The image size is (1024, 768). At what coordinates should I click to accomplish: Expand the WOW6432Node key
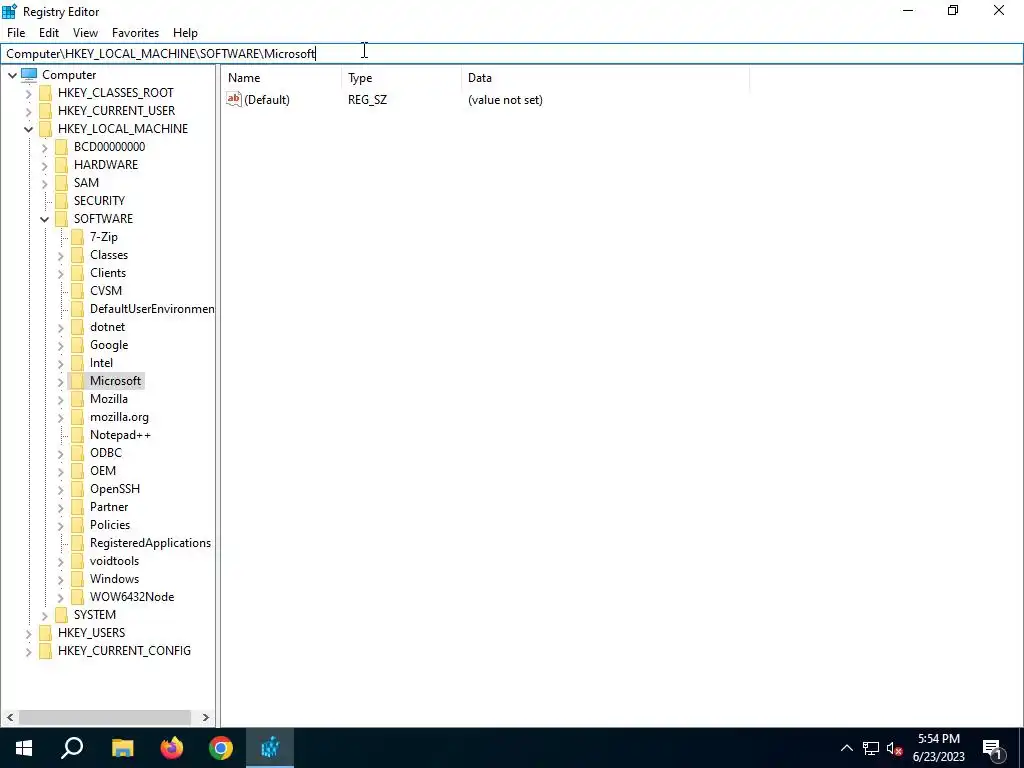click(x=61, y=598)
